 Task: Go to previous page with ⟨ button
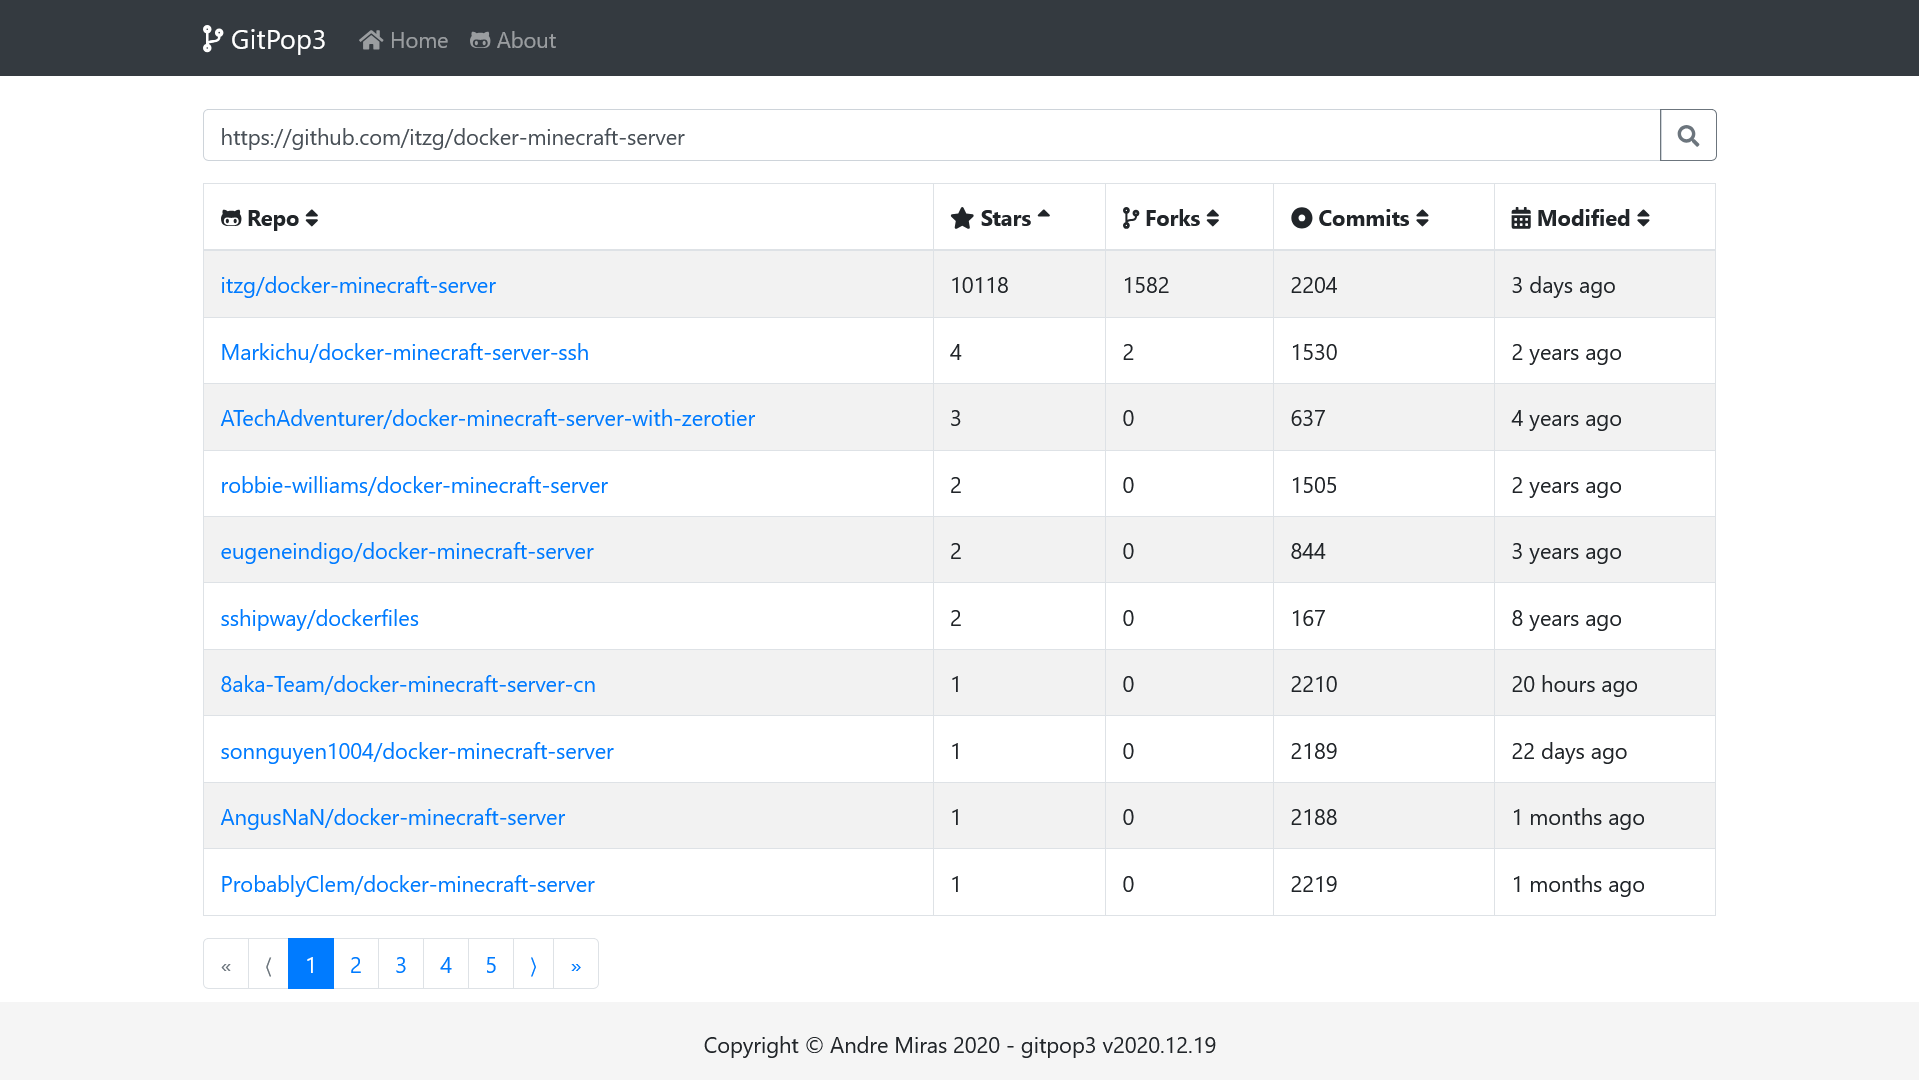tap(268, 964)
